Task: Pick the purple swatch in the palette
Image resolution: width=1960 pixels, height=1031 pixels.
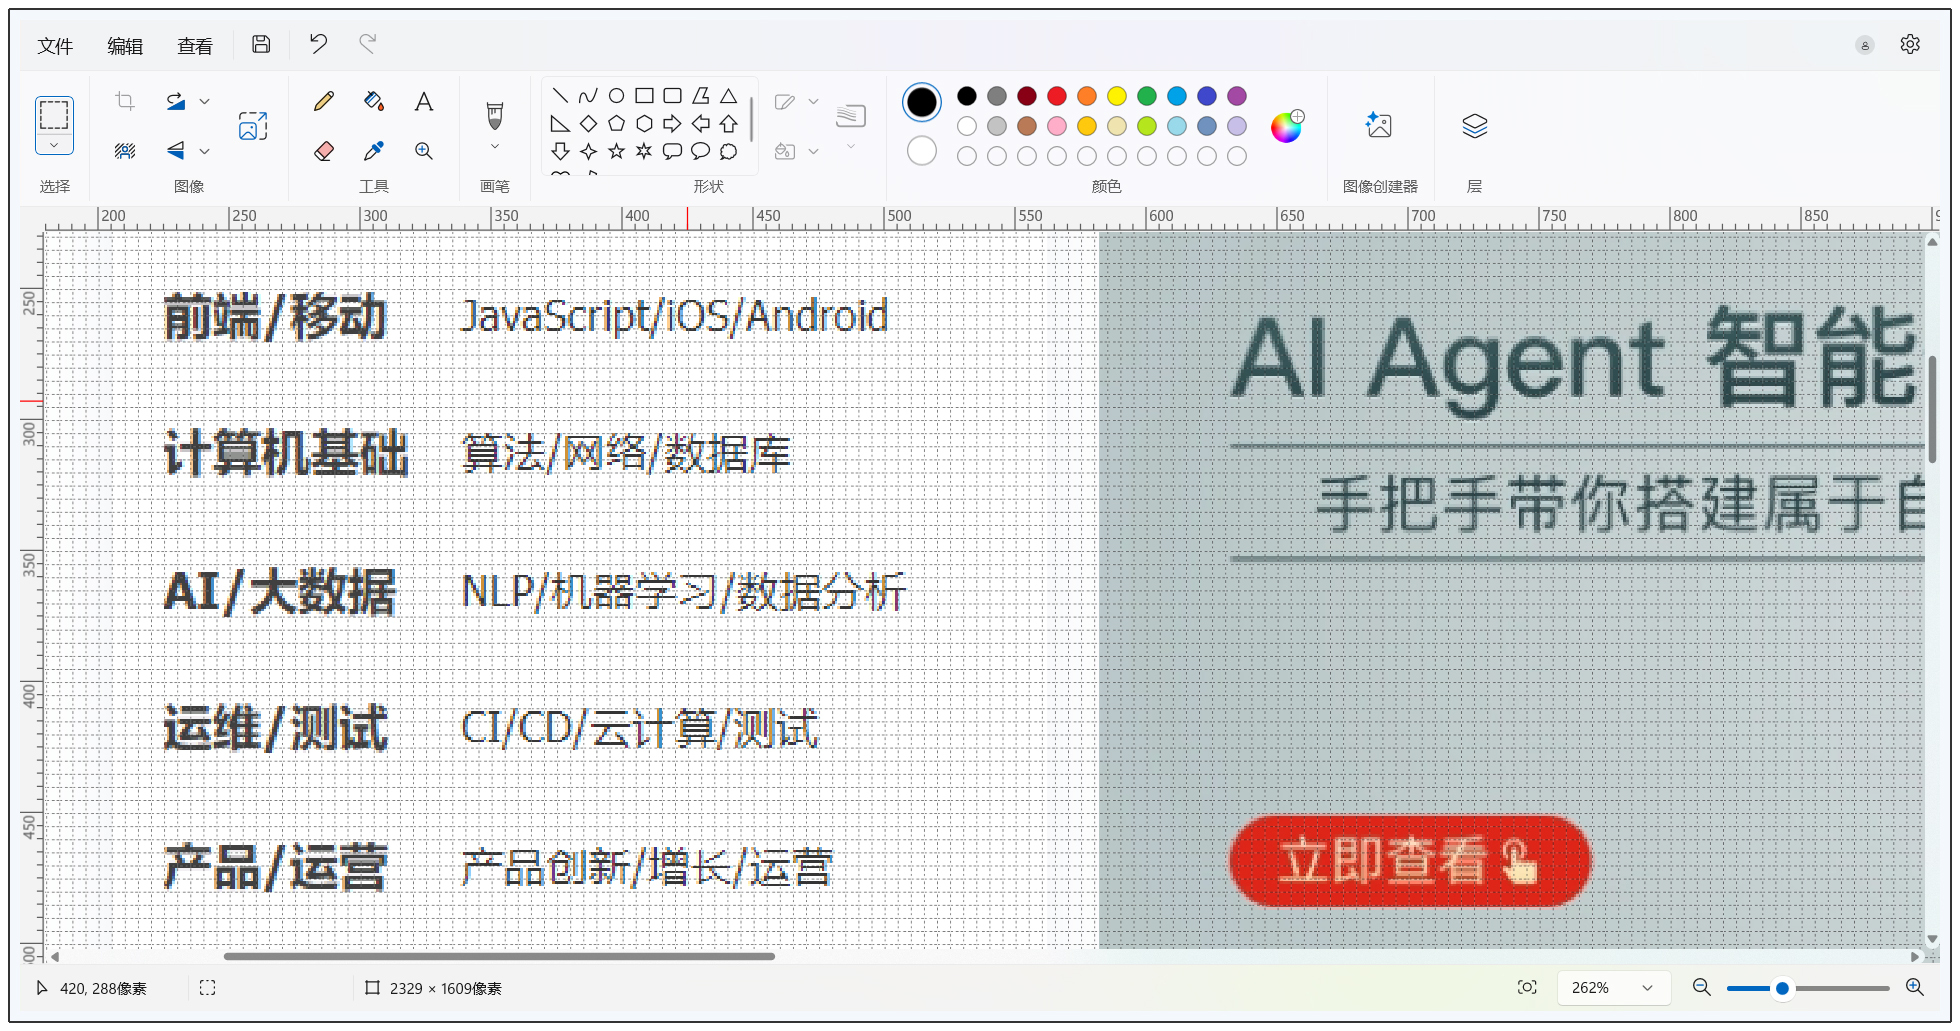Action: click(x=1237, y=96)
